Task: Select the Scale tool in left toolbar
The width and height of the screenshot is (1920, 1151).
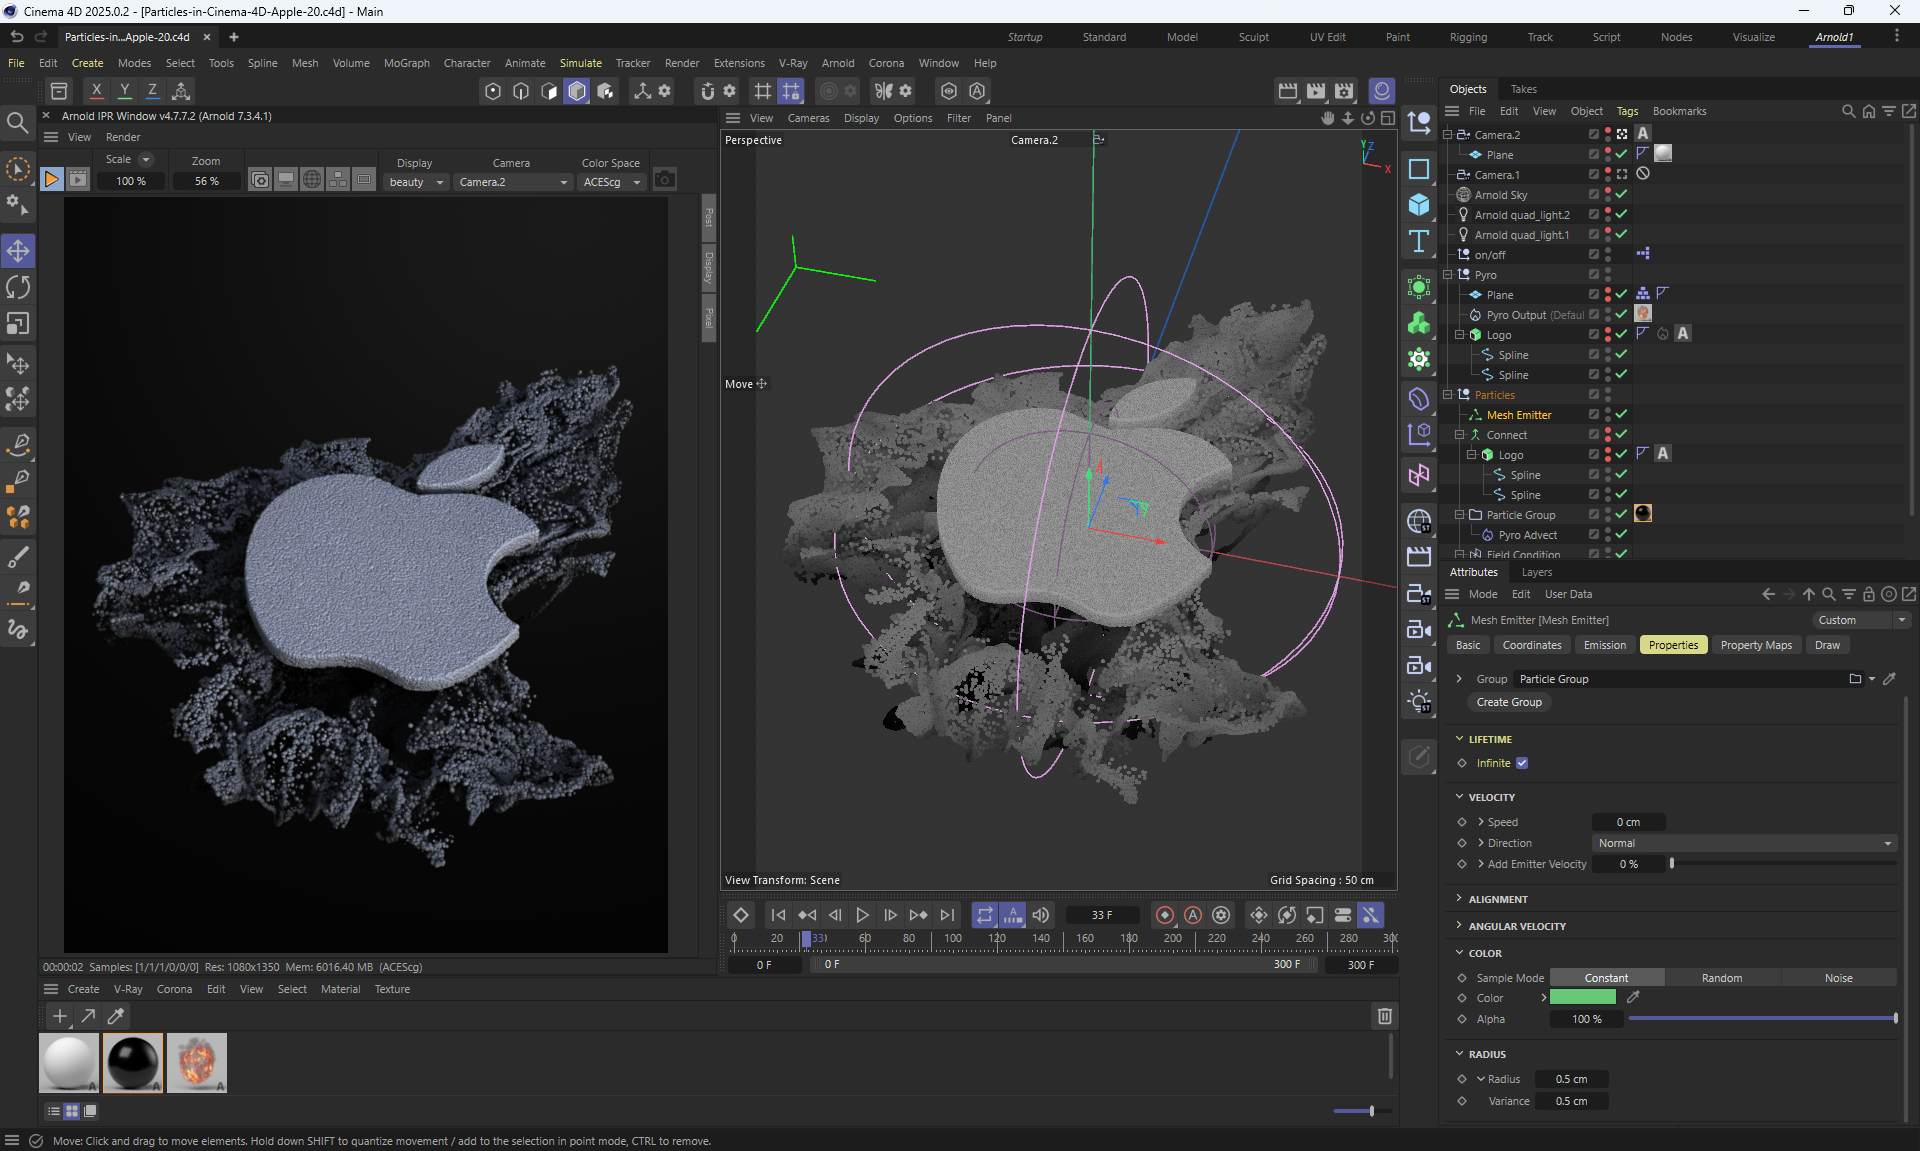Action: [18, 324]
